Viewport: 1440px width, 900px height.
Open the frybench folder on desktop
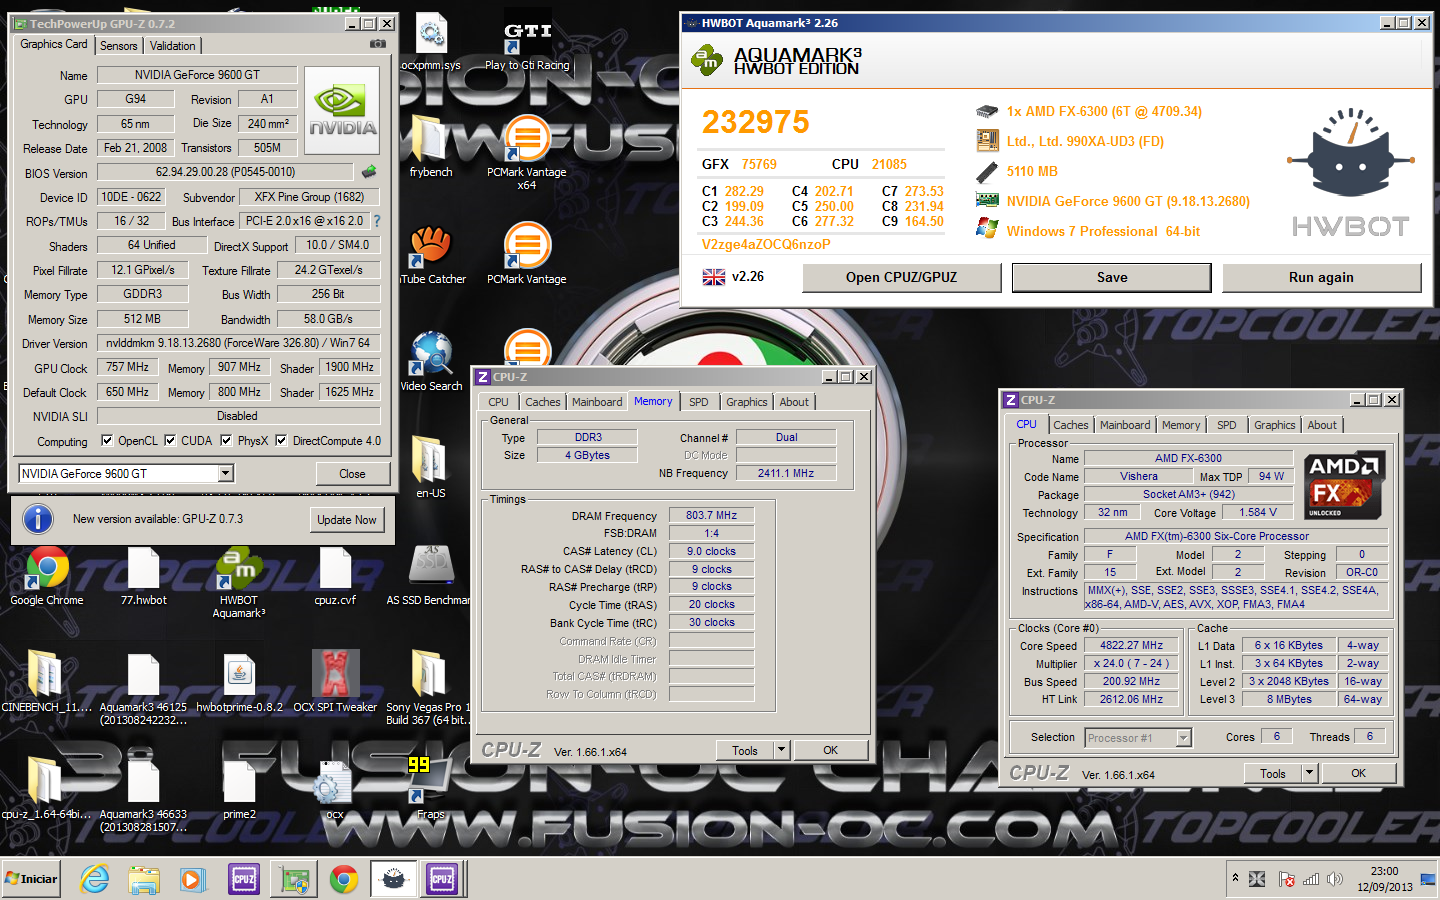coord(430,147)
